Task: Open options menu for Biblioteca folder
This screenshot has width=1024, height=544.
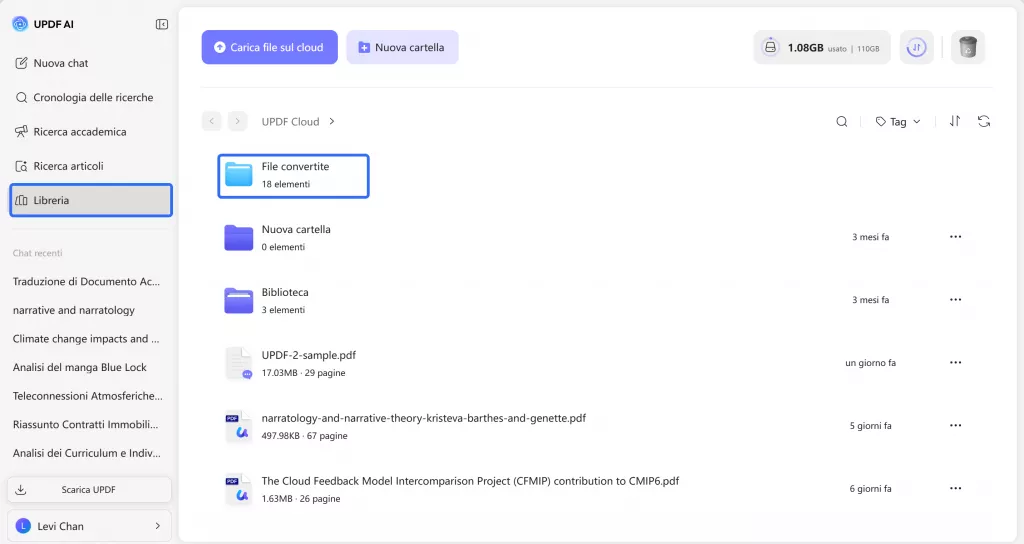Action: click(955, 300)
